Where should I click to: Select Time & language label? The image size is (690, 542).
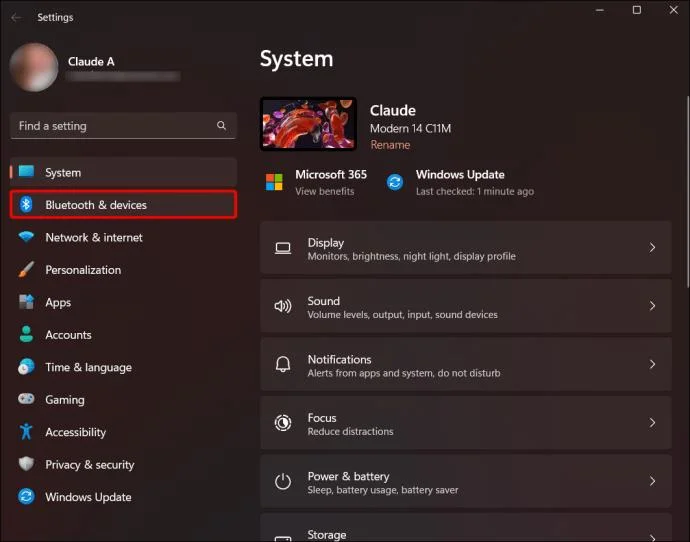[x=88, y=367]
